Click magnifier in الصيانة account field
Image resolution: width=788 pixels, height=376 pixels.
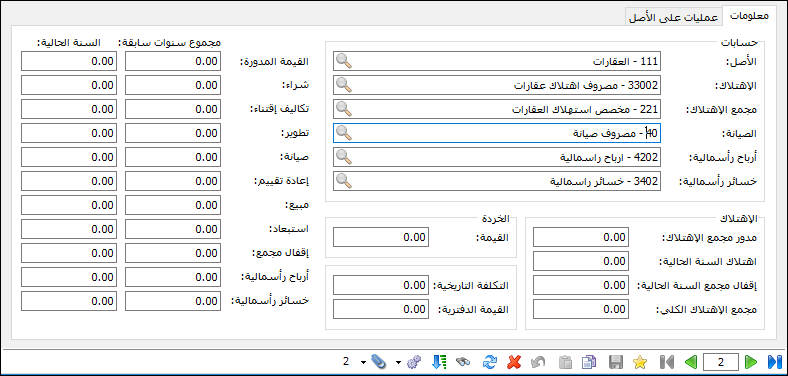point(344,133)
